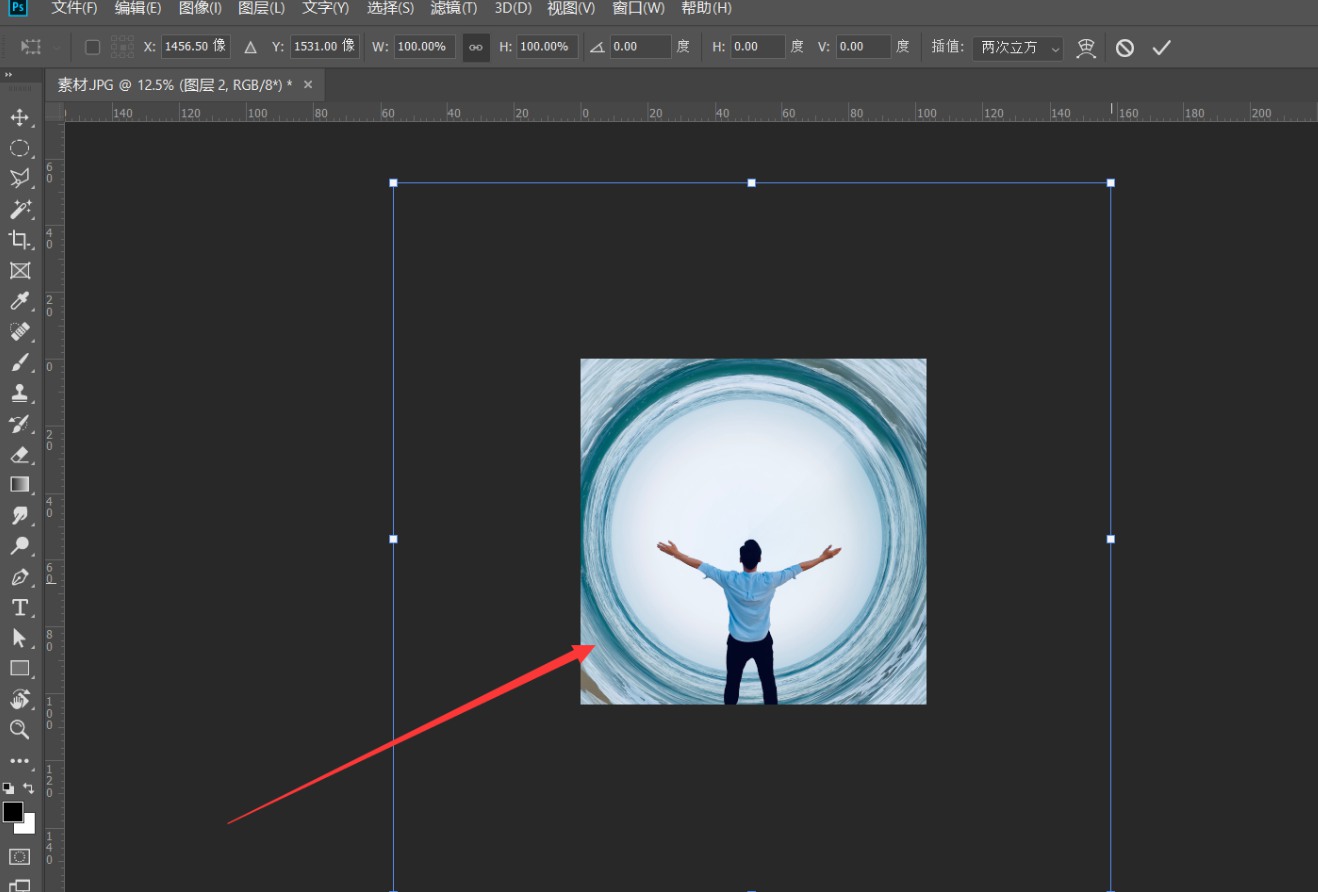This screenshot has height=892, width=1318.
Task: Open the 滤镜(T) menu
Action: (x=453, y=8)
